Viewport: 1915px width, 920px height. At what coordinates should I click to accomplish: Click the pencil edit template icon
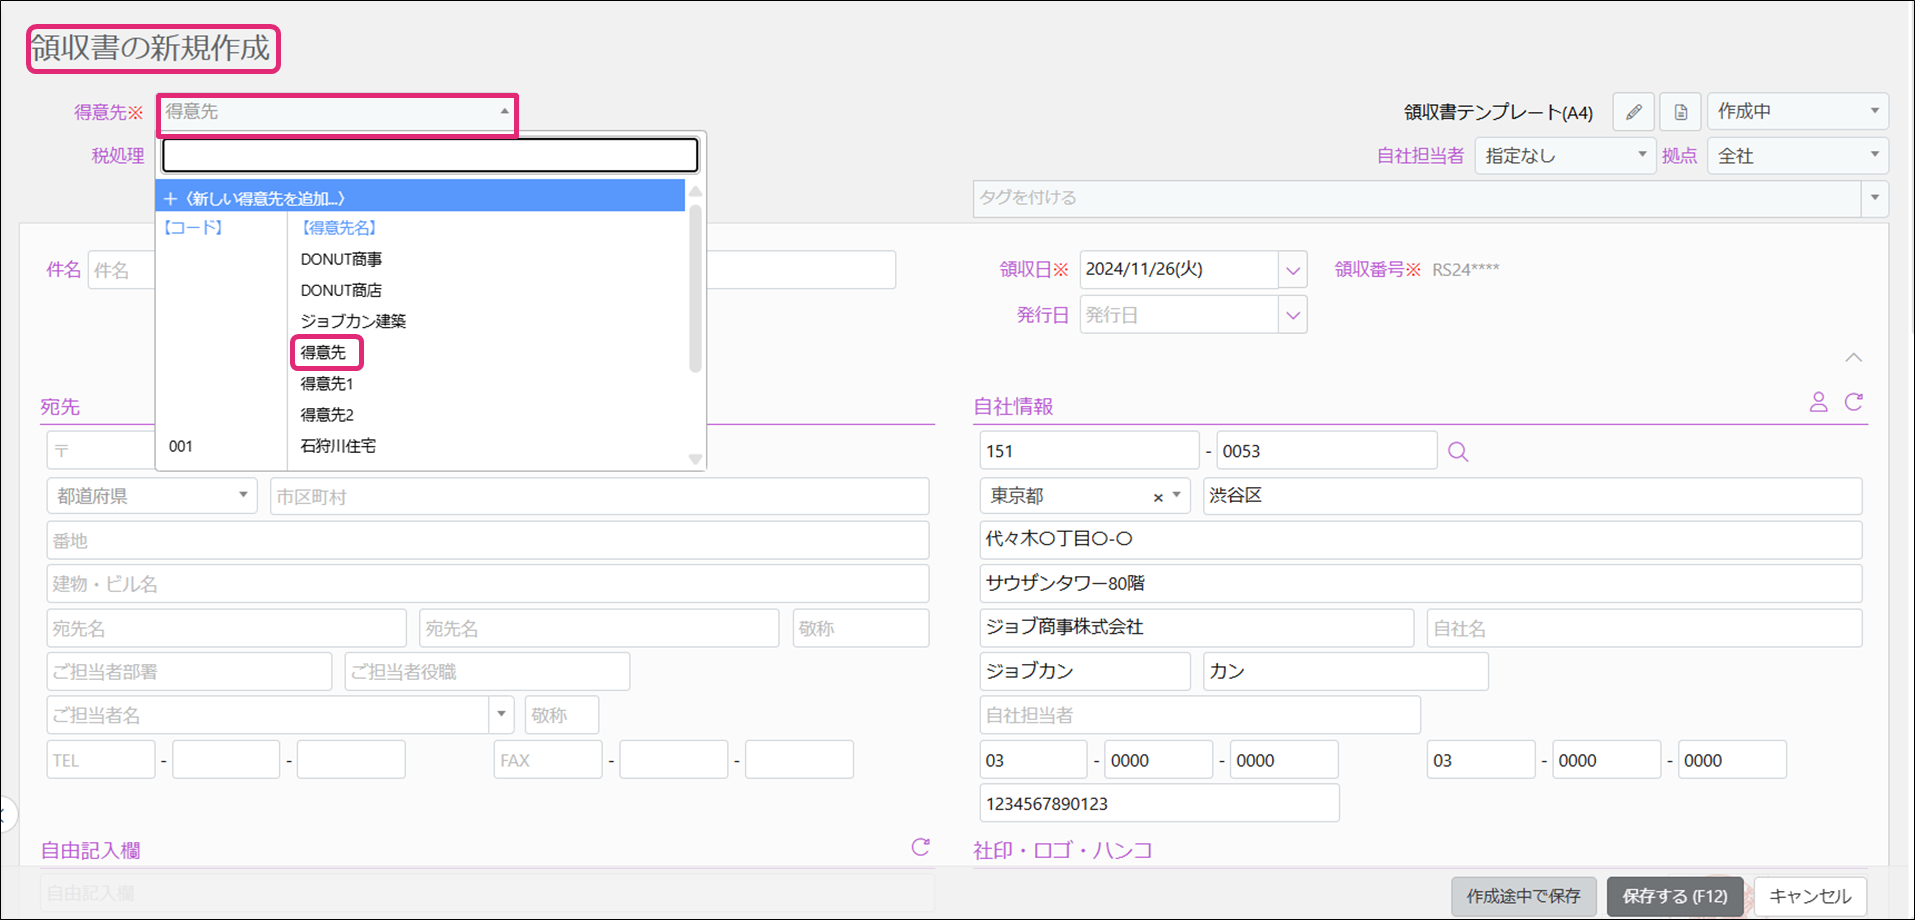(1633, 112)
